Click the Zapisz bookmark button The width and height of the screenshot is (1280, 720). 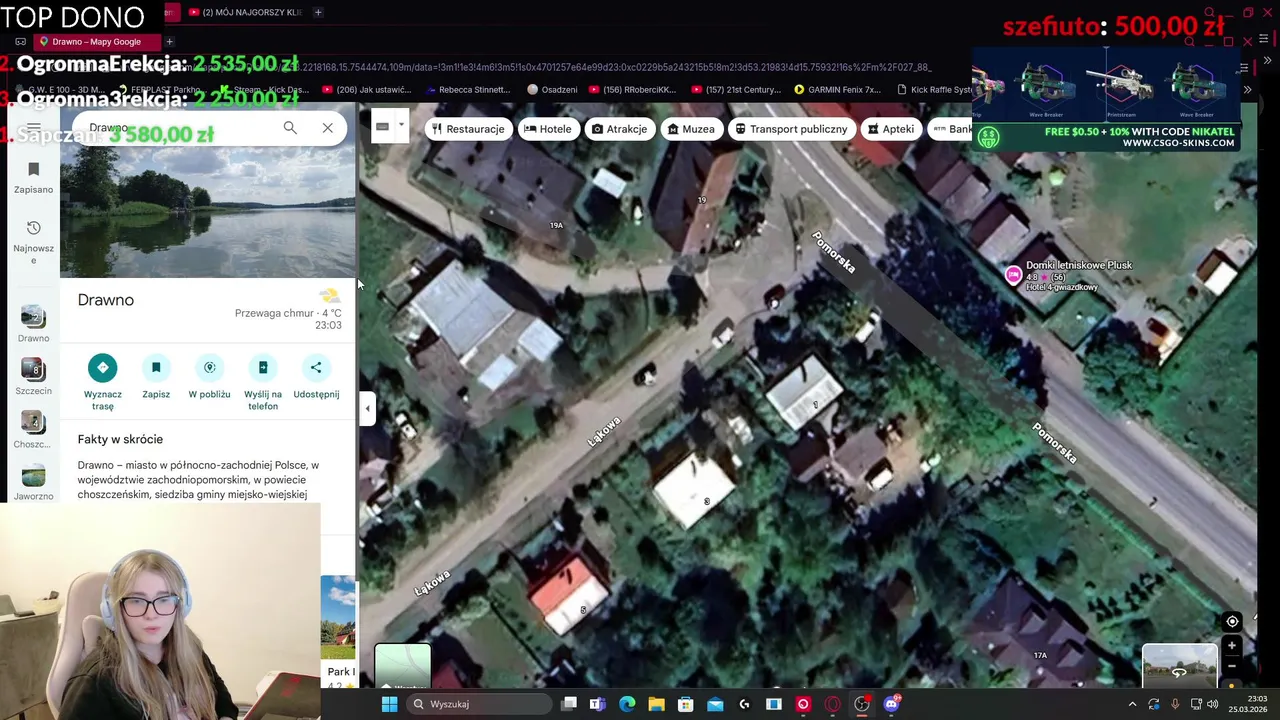156,377
